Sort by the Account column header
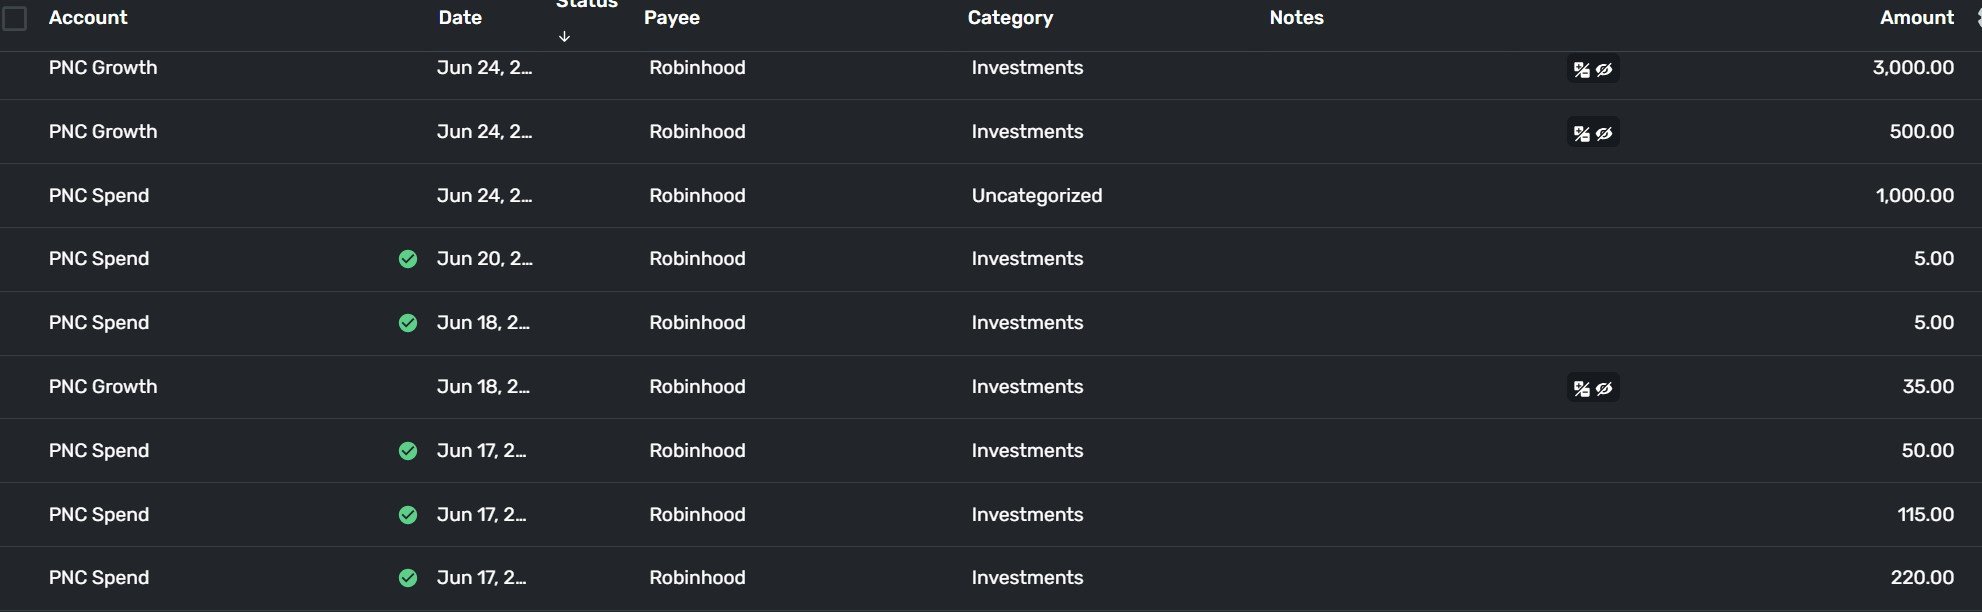The image size is (1982, 612). pyautogui.click(x=88, y=18)
